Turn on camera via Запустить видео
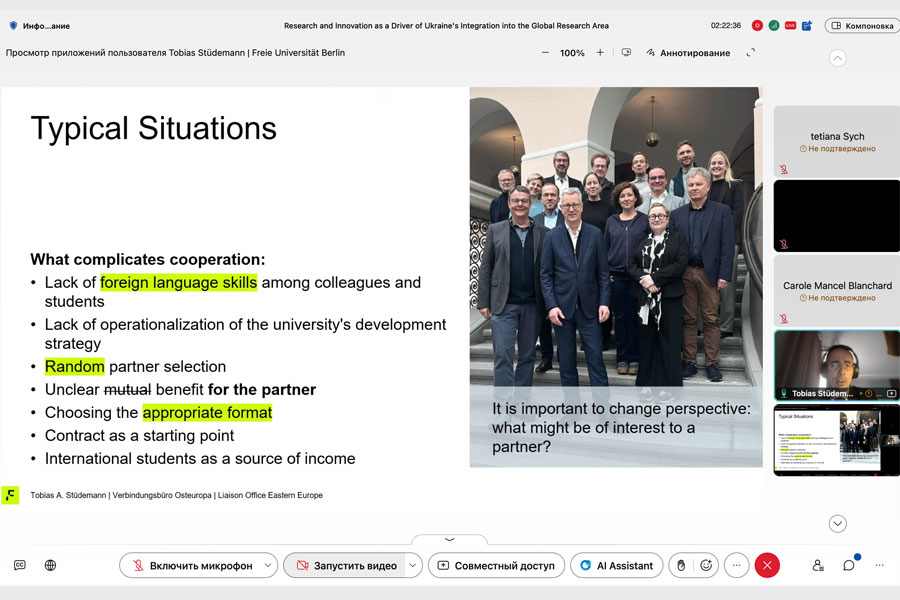This screenshot has height=600, width=900. click(x=344, y=565)
